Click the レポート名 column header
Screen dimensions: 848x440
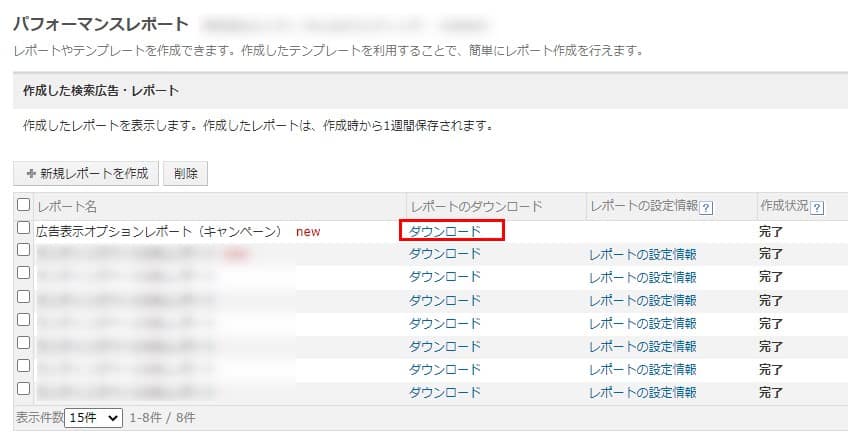[67, 206]
